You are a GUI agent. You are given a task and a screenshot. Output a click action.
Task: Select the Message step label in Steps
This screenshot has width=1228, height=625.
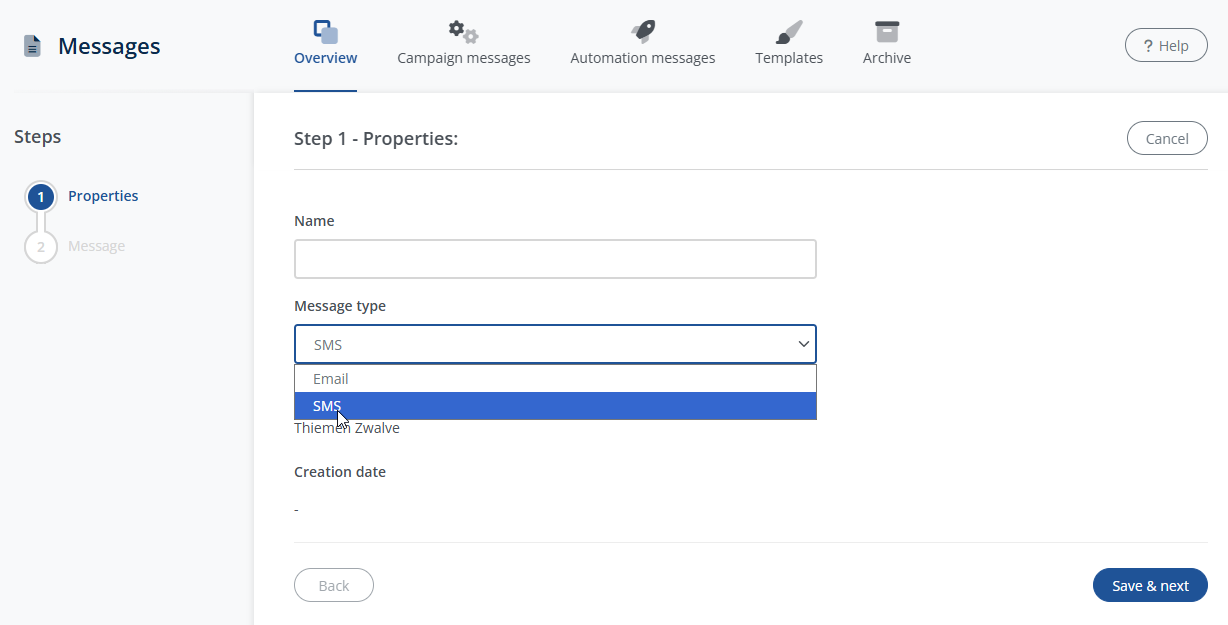coord(96,246)
